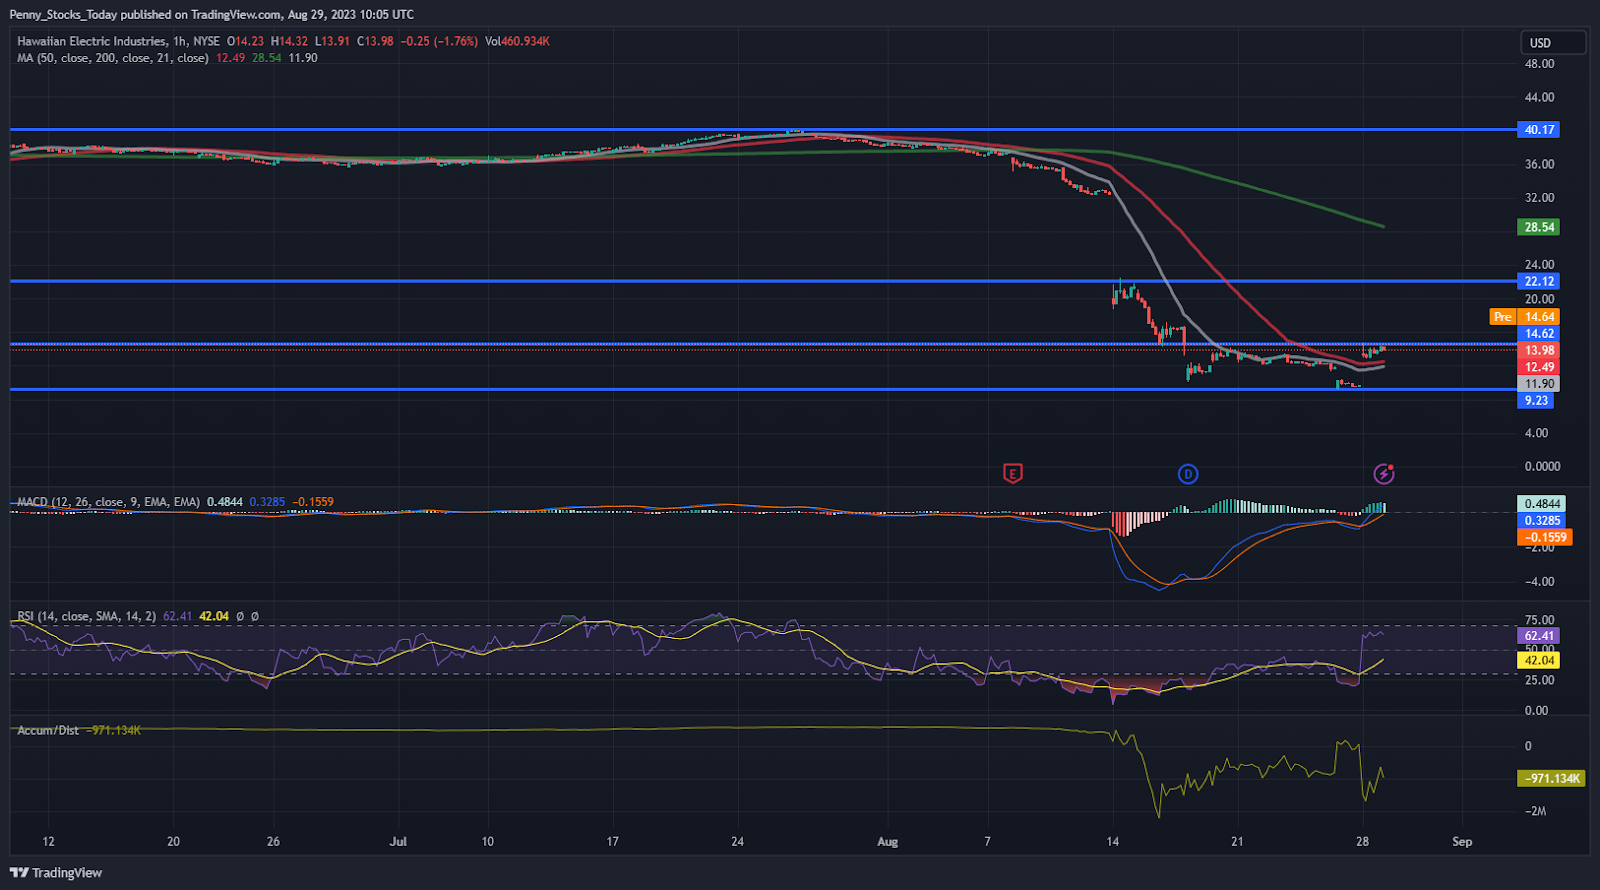Screen dimensions: 1600x890
Task: Click the MA (50, close, 200, close, 21, close) legend
Action: point(113,58)
